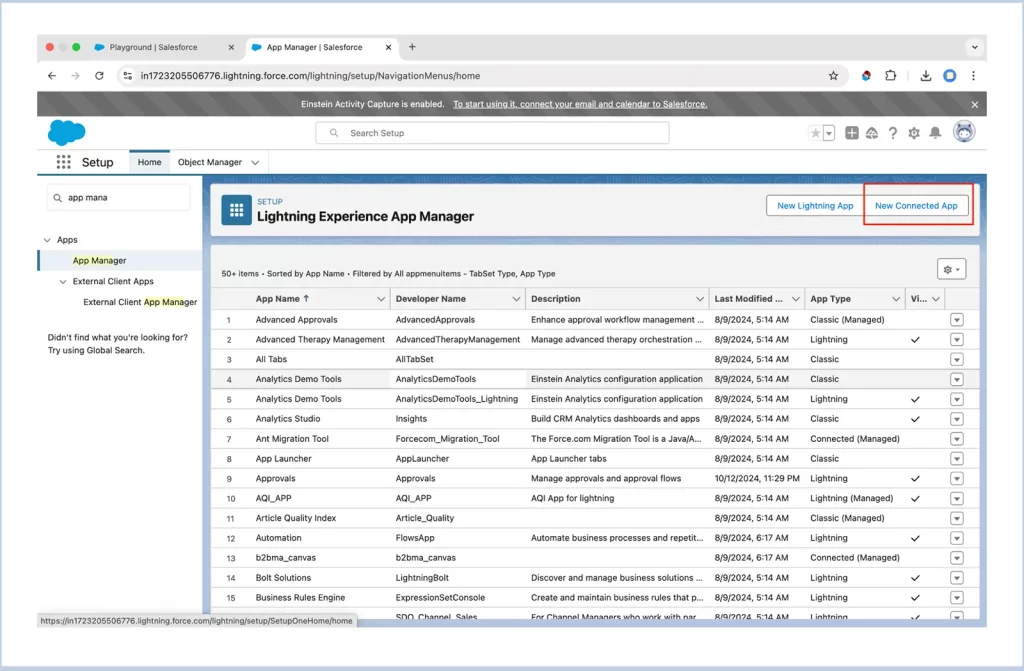
Task: Click the Article Quality Index app name
Action: (x=296, y=518)
